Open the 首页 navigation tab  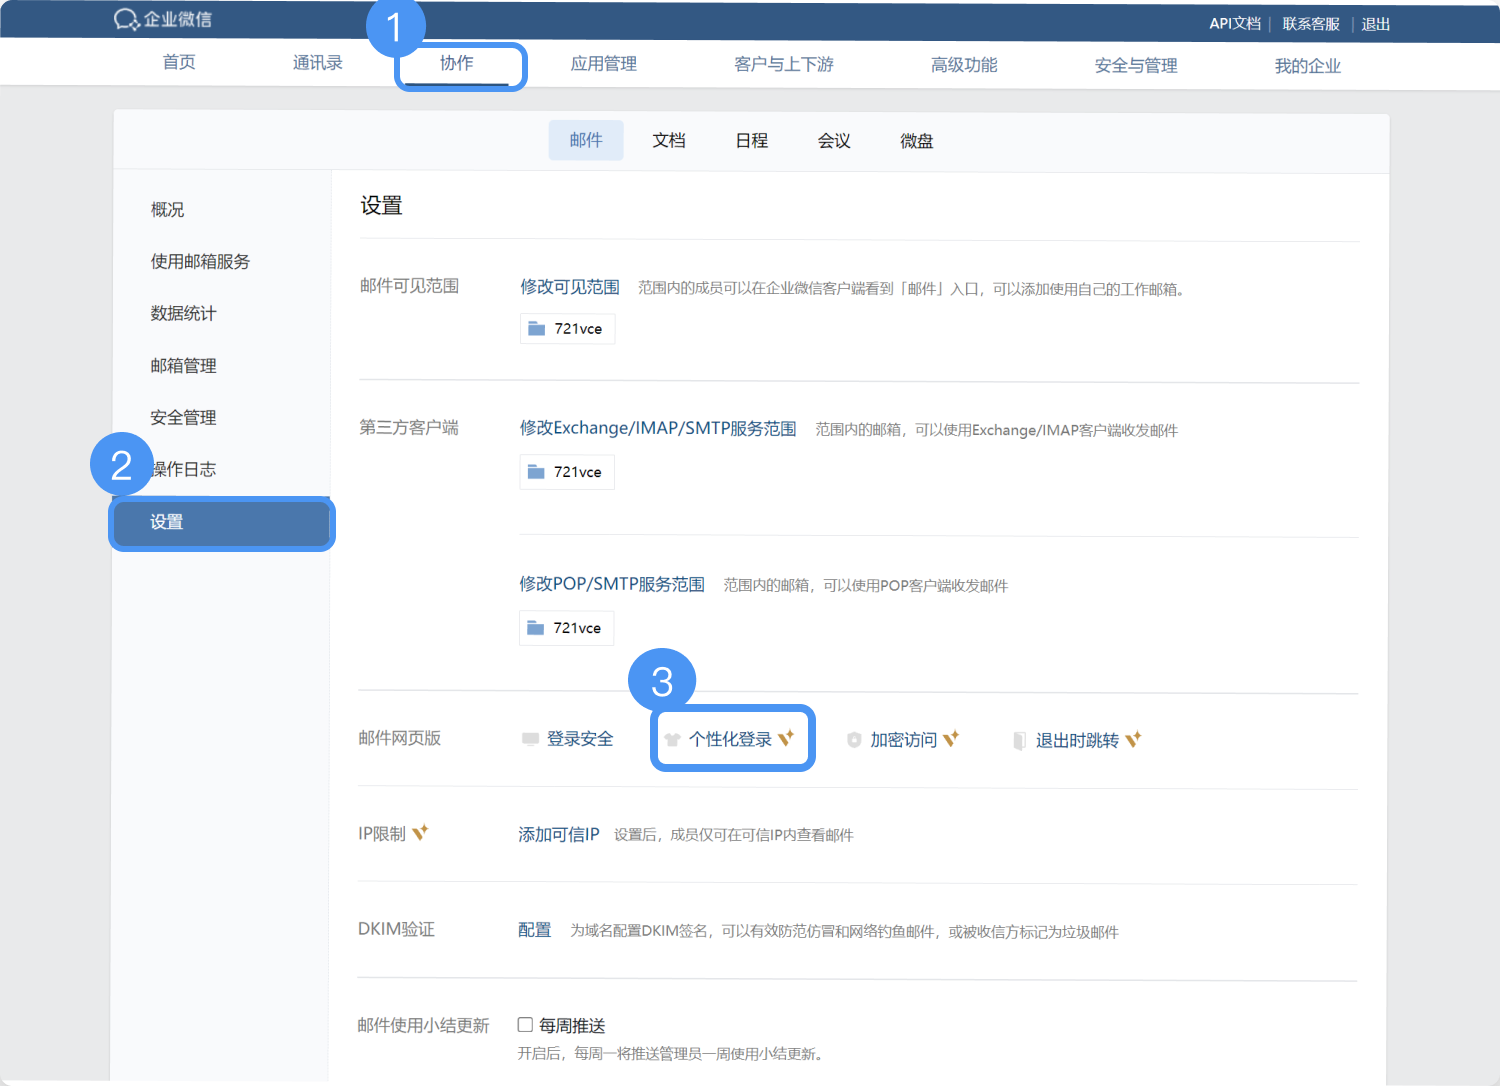click(179, 62)
